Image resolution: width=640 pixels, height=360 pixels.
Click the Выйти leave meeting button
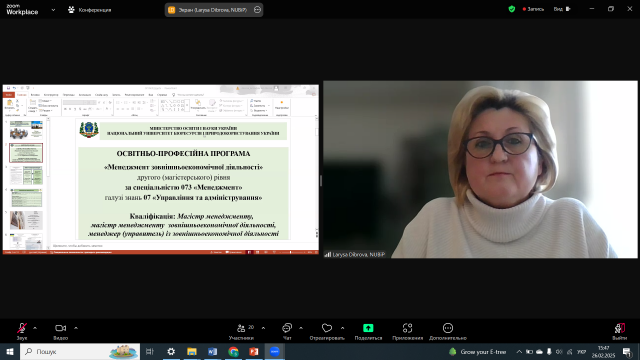tap(620, 331)
